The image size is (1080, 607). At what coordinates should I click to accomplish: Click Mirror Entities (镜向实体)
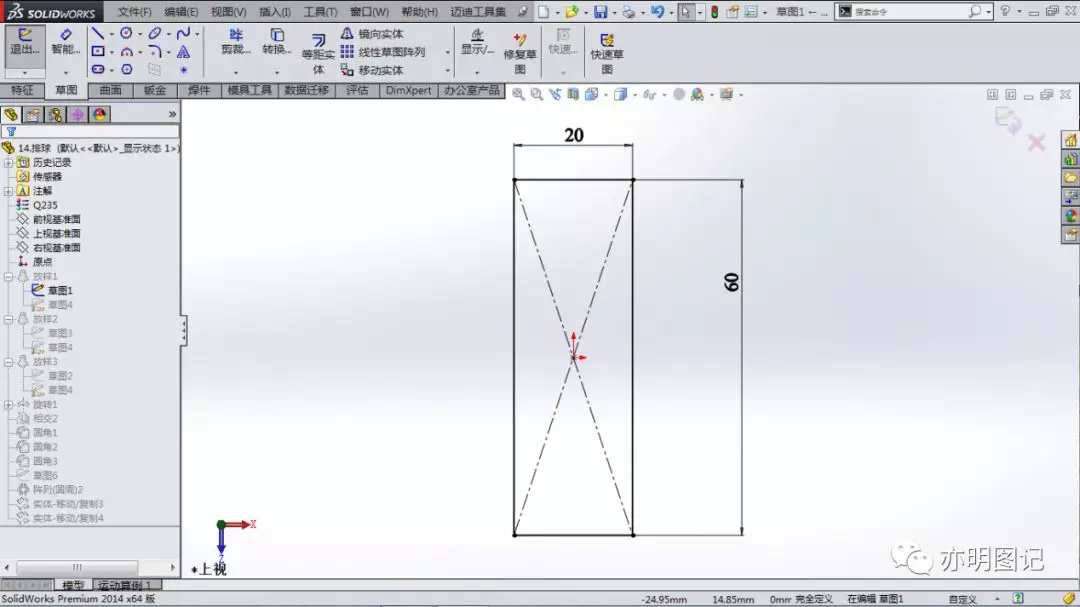(x=373, y=34)
